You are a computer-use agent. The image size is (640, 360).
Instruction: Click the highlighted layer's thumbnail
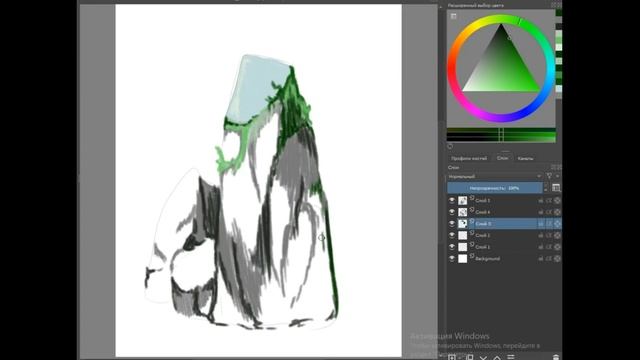462,224
